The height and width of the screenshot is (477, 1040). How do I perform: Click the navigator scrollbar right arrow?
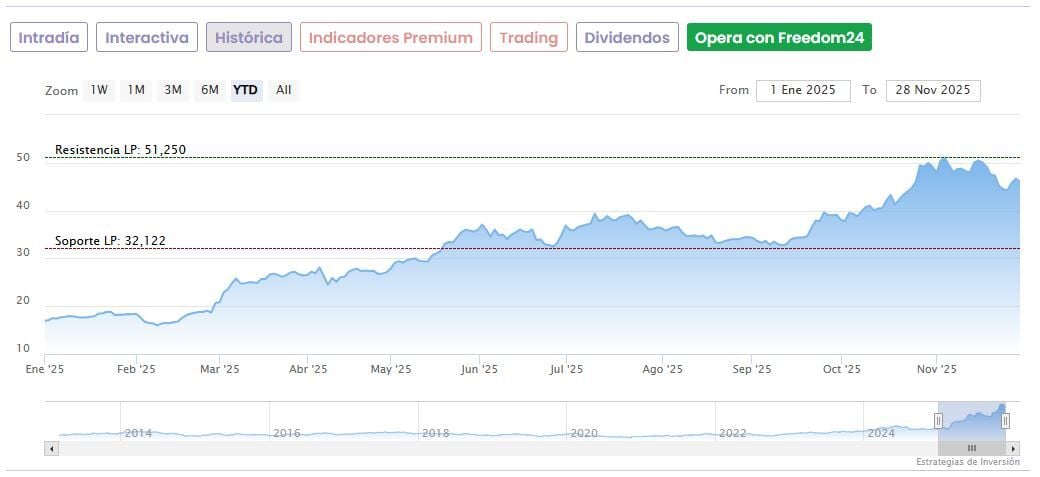pyautogui.click(x=1014, y=449)
